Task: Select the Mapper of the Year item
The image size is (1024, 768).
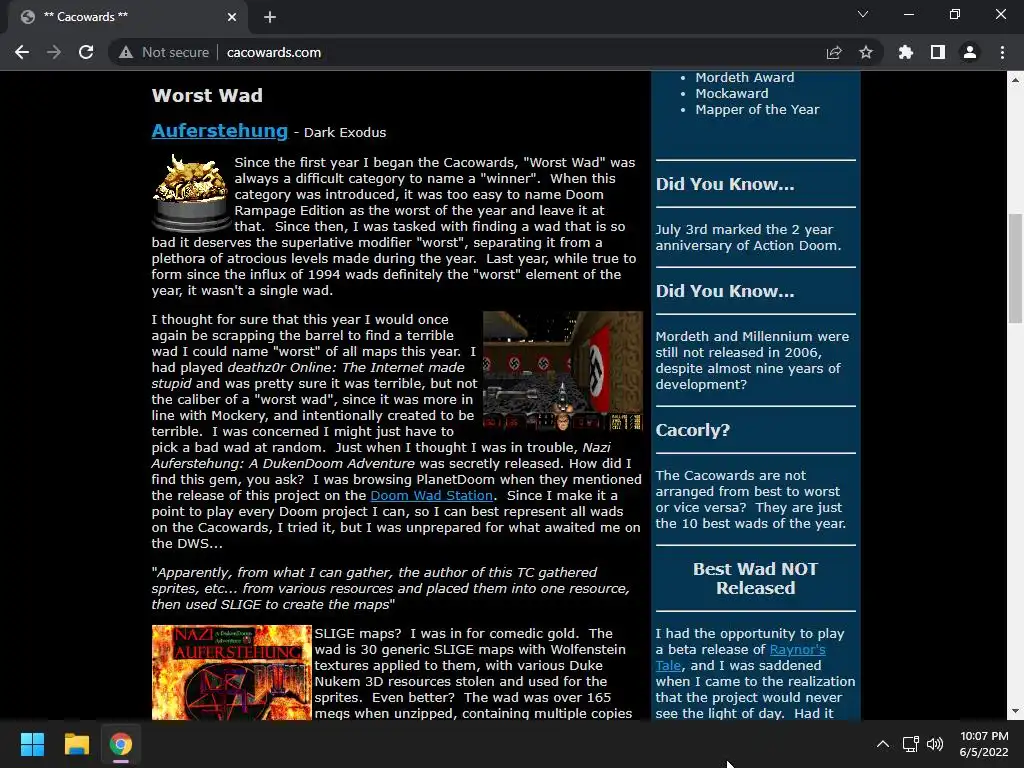Action: tap(757, 110)
